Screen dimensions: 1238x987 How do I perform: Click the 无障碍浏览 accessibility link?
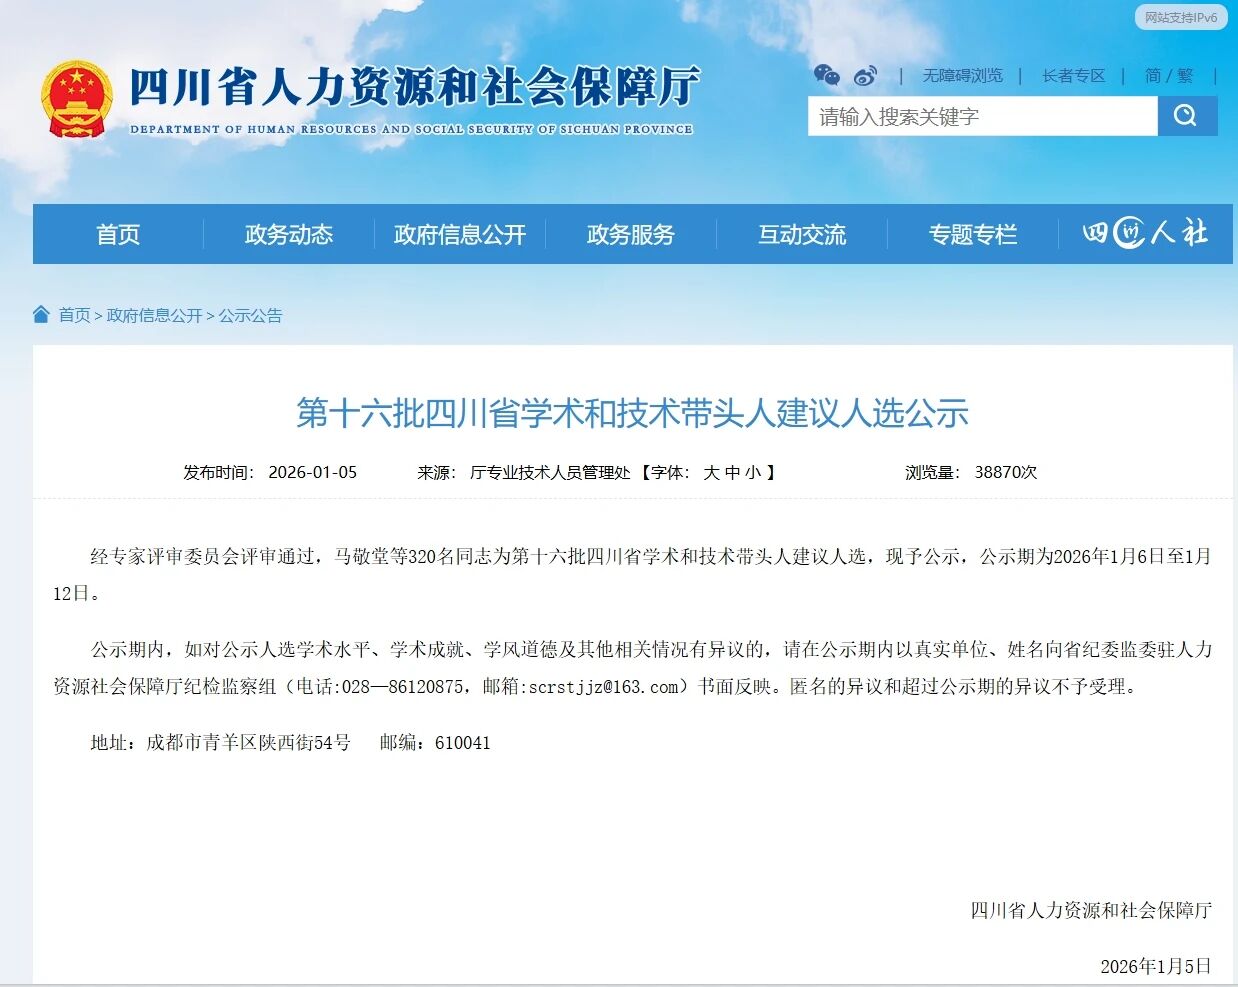click(x=962, y=76)
